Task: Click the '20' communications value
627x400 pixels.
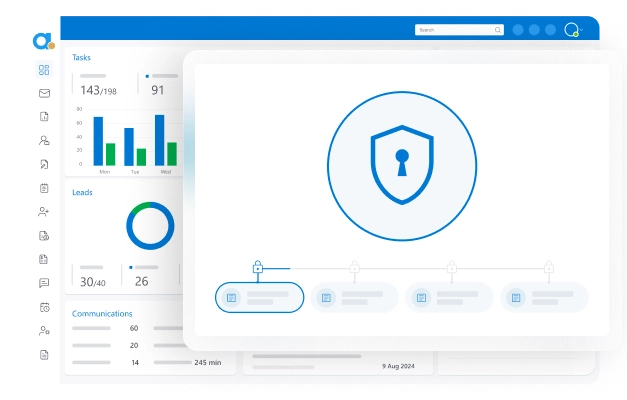Action: (134, 346)
